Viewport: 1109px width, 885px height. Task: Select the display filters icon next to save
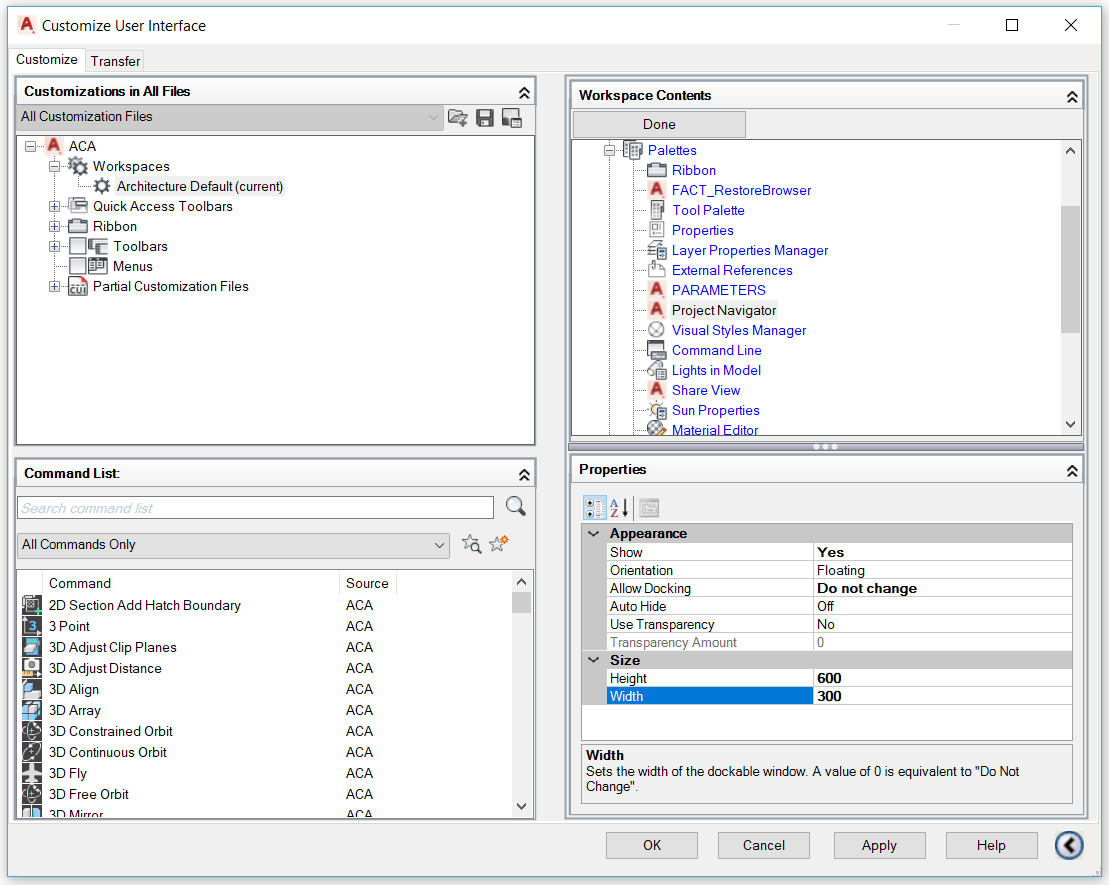click(x=511, y=118)
